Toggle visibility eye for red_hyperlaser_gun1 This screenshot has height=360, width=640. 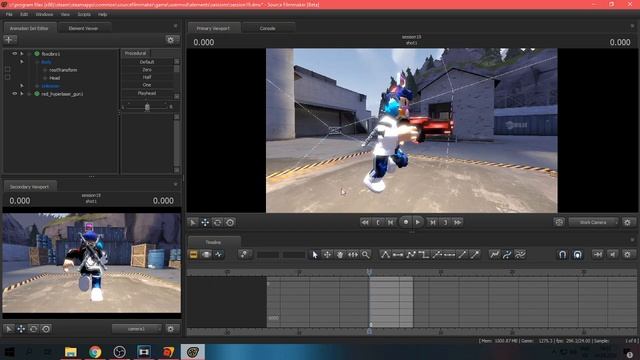click(14, 94)
